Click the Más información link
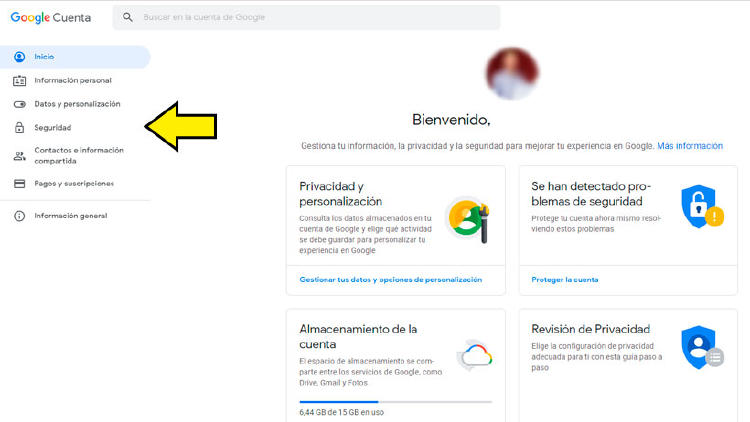 689,146
